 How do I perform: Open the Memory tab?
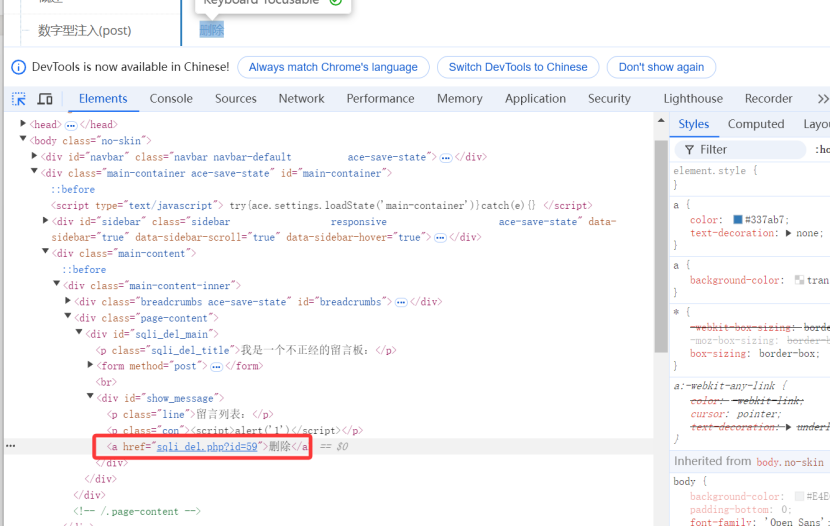tap(459, 99)
